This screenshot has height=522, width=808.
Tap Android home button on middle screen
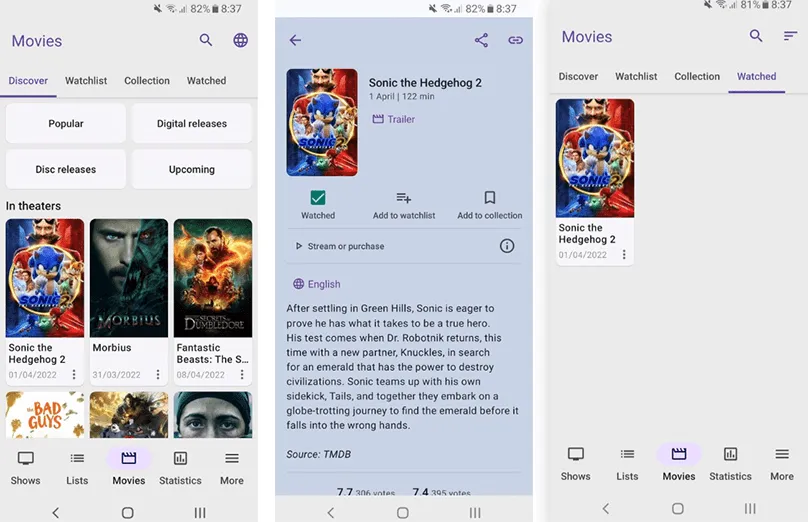tap(403, 513)
